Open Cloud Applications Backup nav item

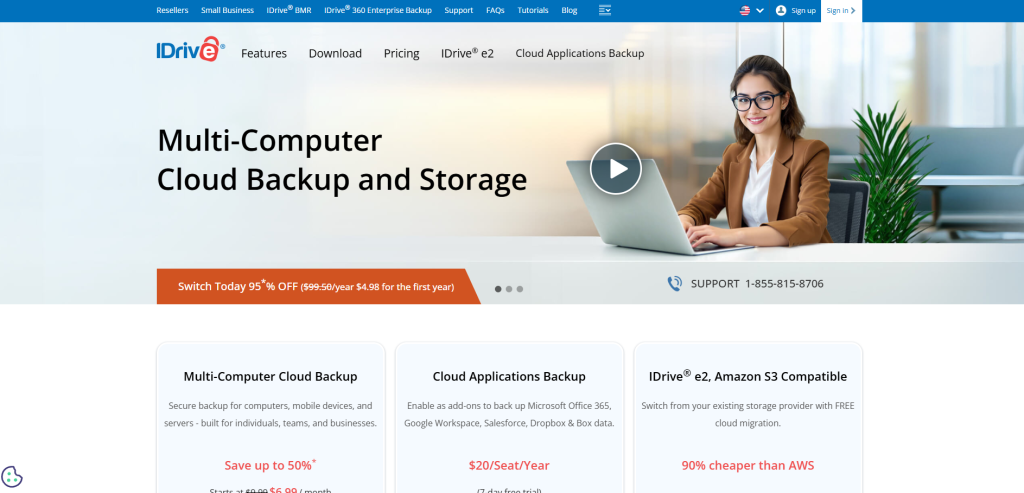coord(579,53)
